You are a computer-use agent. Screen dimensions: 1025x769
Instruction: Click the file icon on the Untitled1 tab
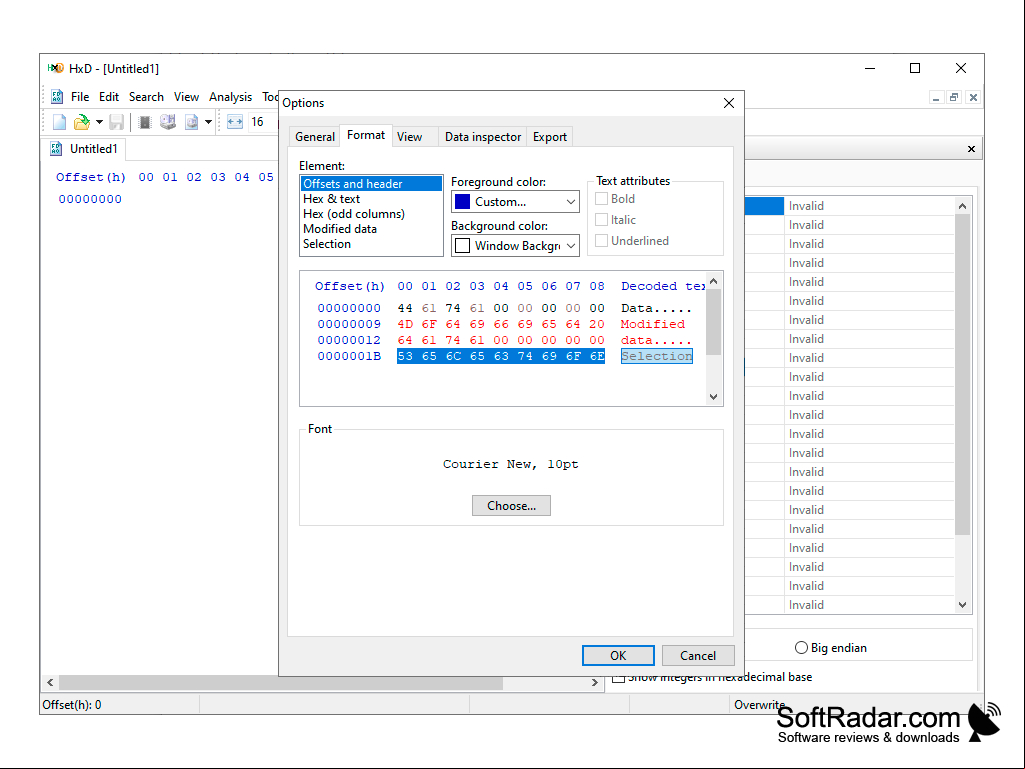56,148
